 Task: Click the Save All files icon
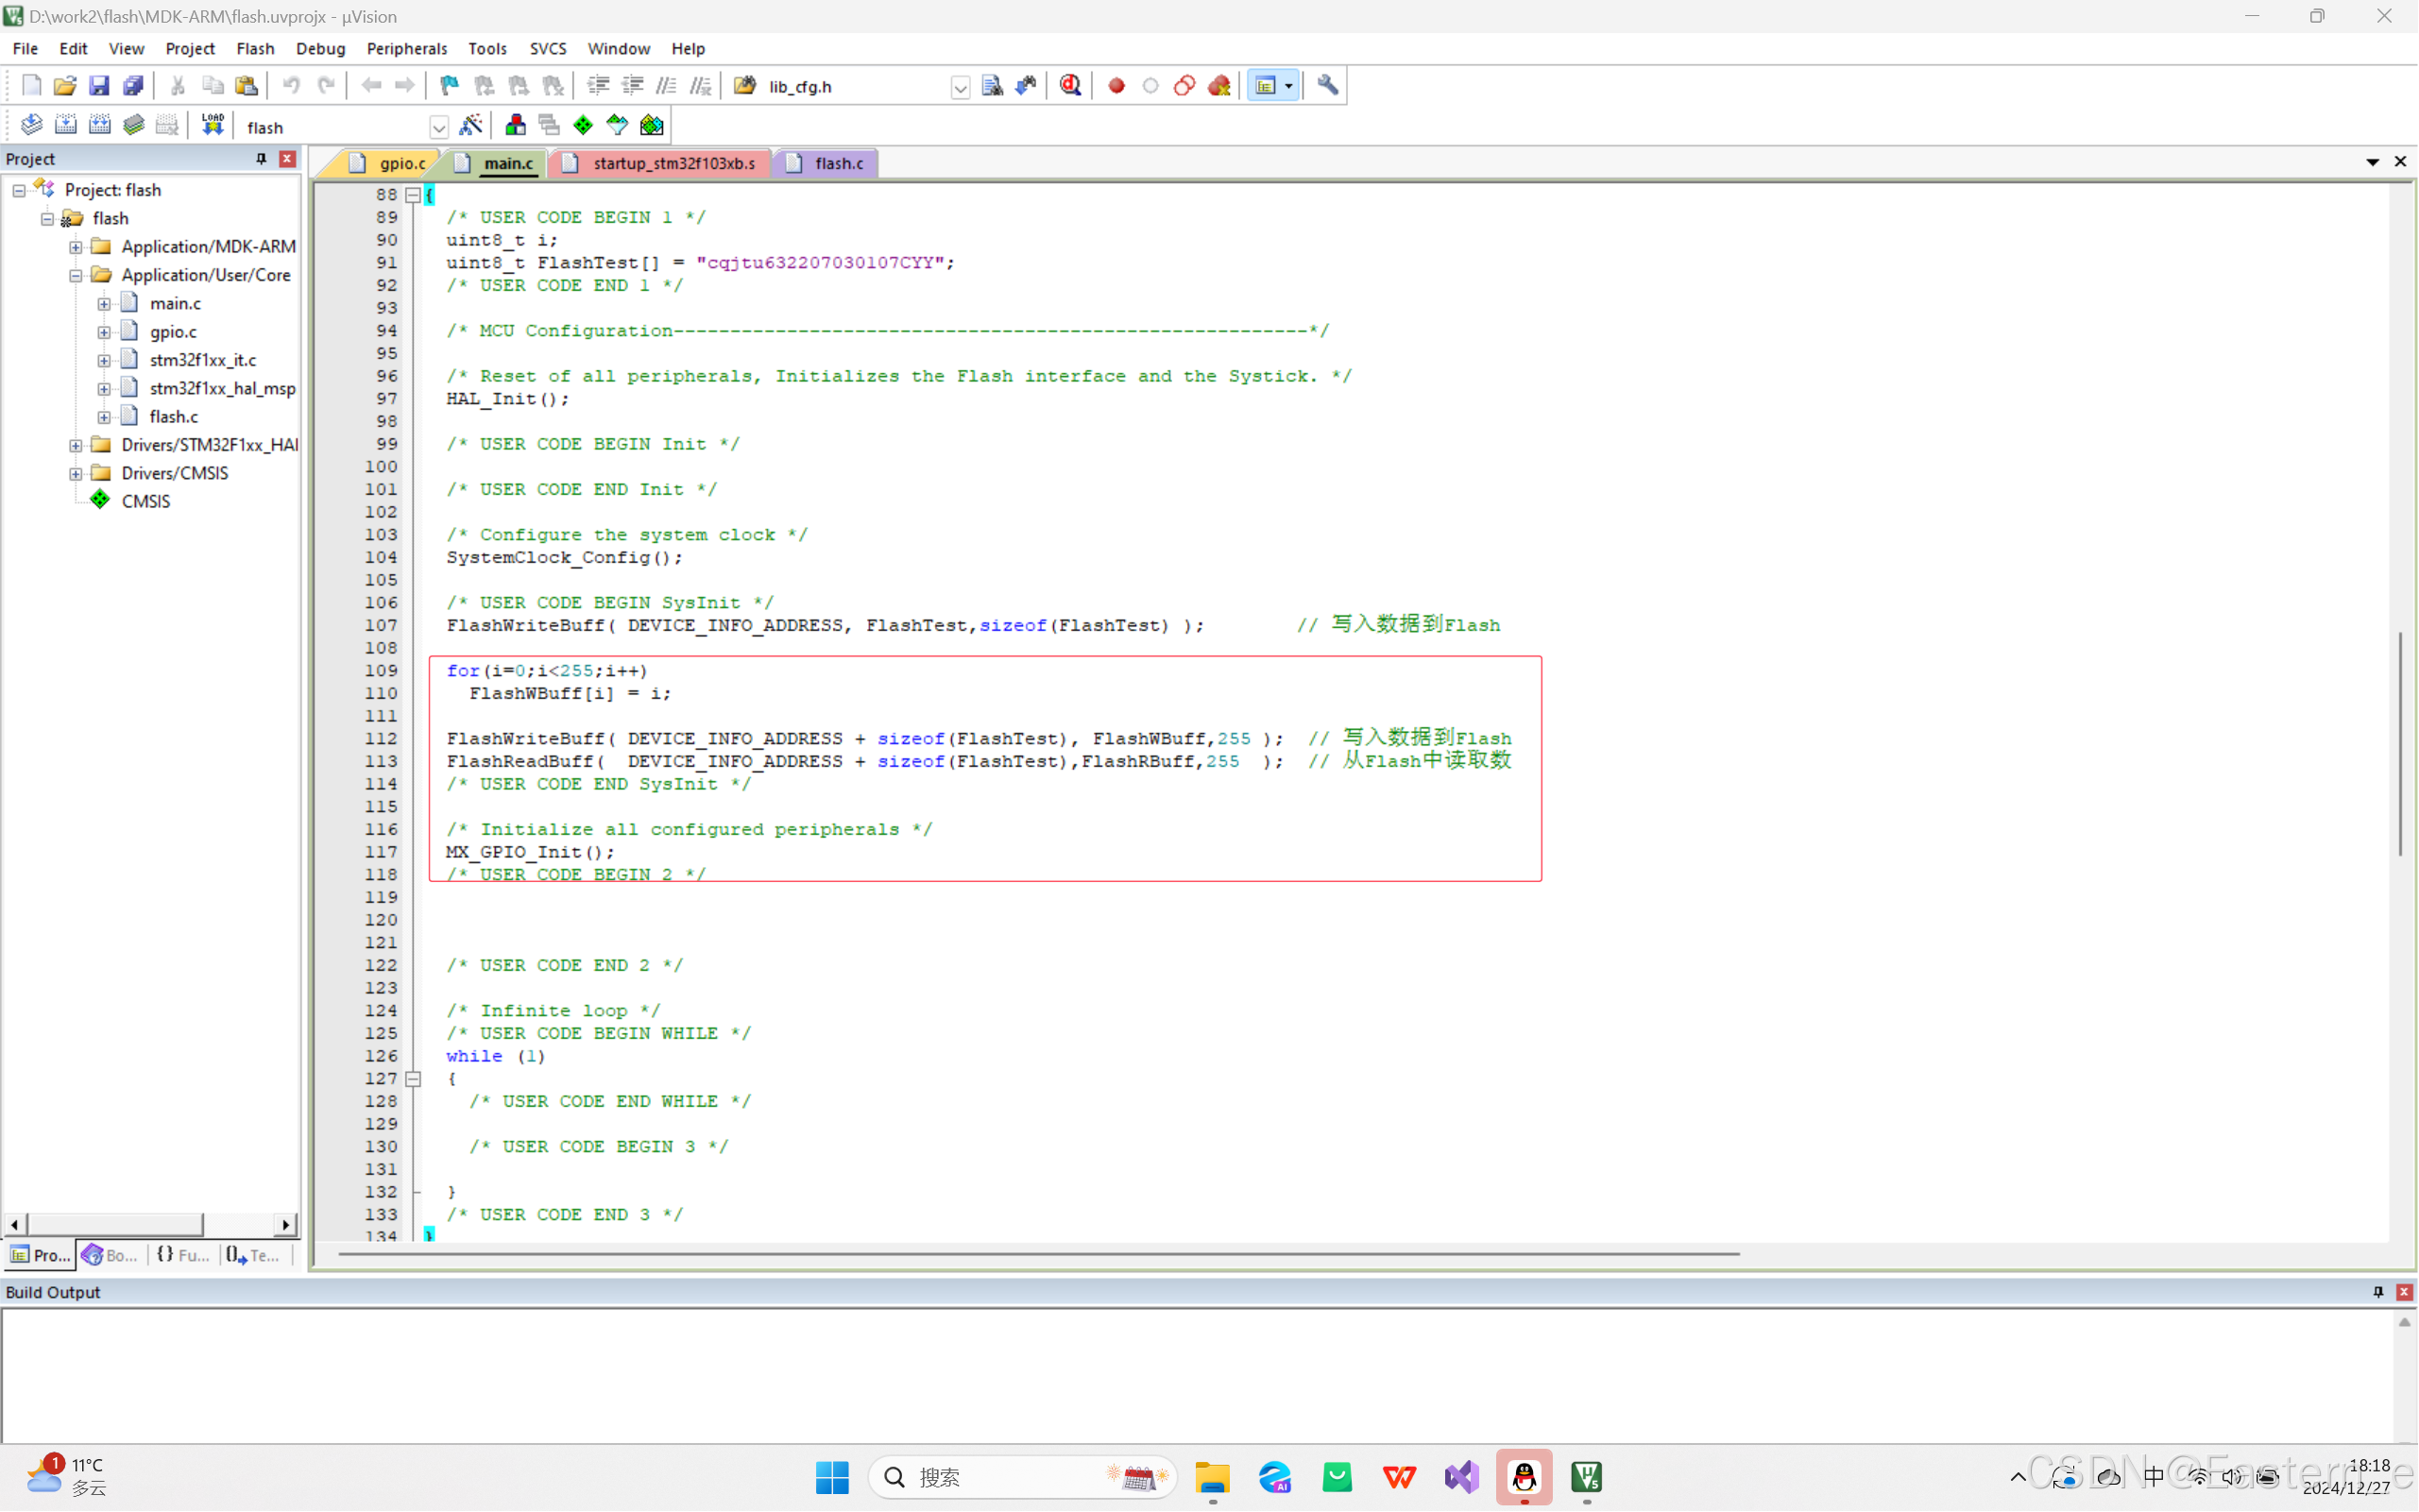[x=133, y=86]
